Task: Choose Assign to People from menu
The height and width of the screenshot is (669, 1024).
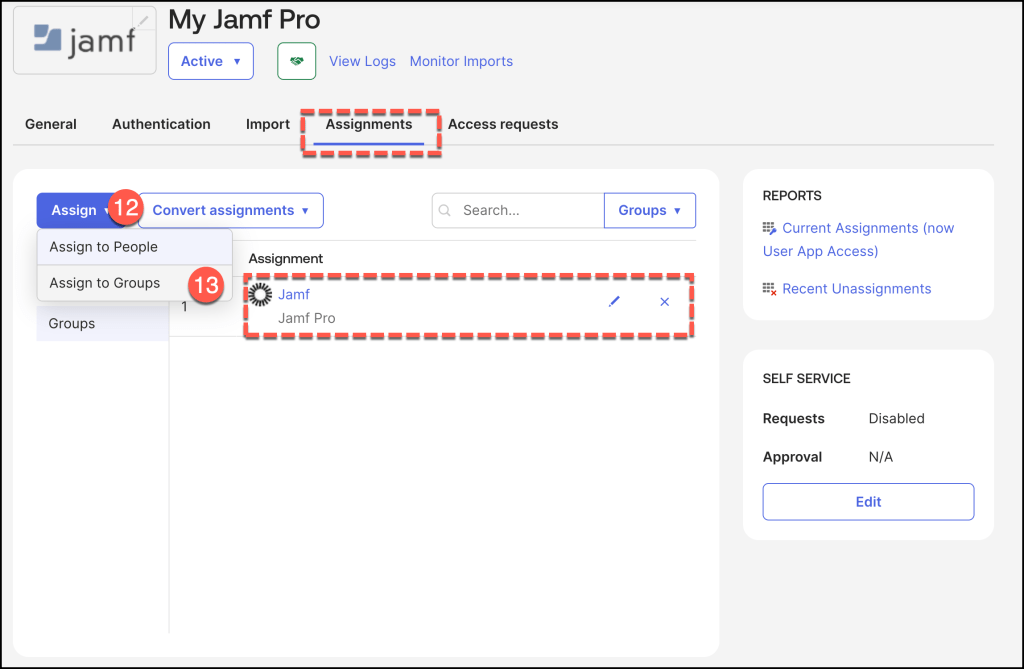Action: coord(104,247)
